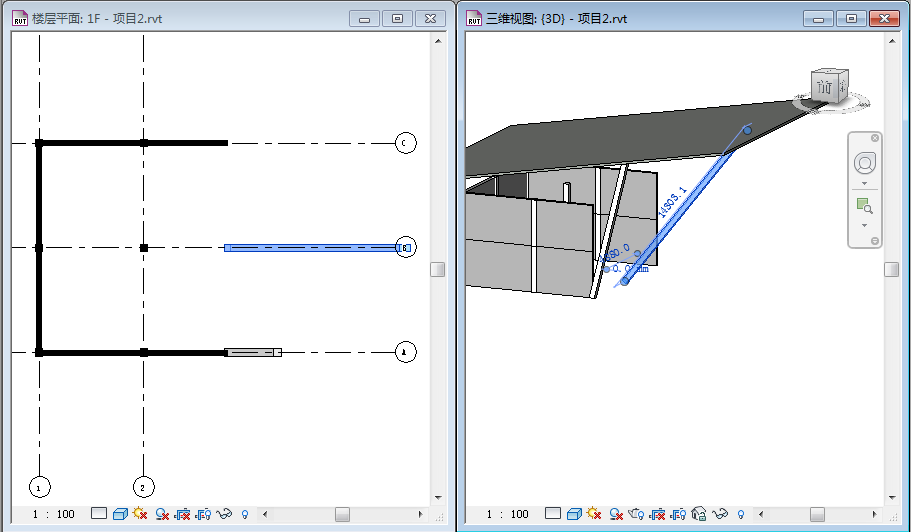The height and width of the screenshot is (532, 911).
Task: Open Rendering dialog teapot icon in 3D view
Action: pyautogui.click(x=636, y=513)
